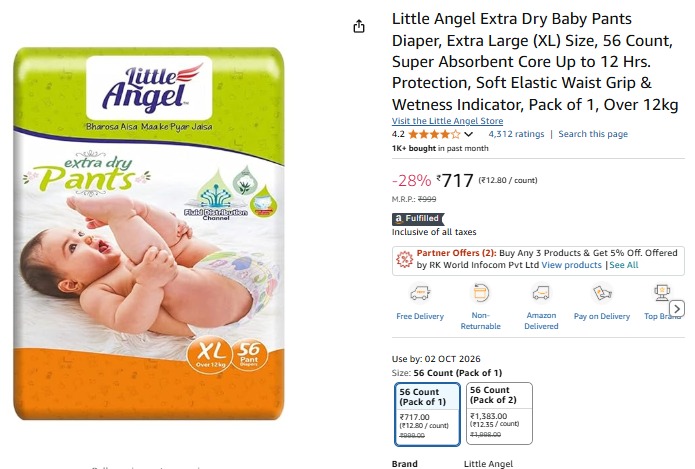
Task: Open See All partner offers
Action: [624, 265]
